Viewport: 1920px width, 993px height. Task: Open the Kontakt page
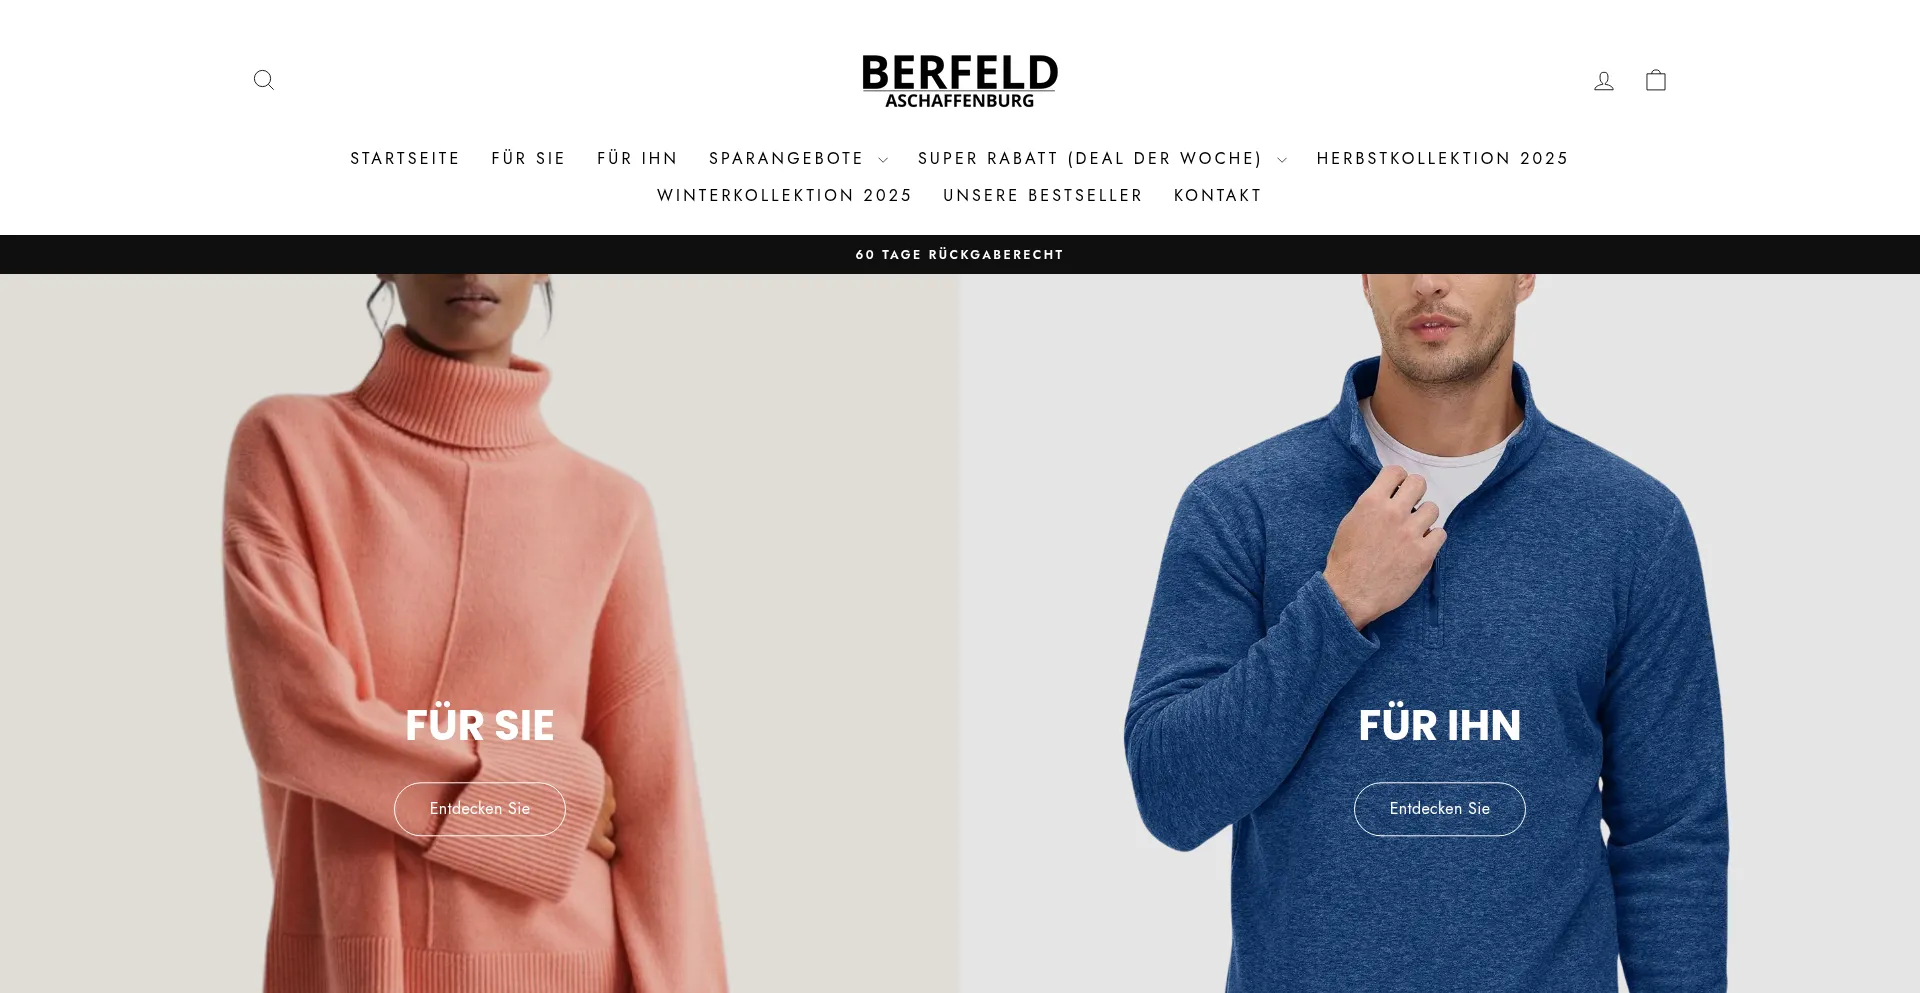point(1218,196)
